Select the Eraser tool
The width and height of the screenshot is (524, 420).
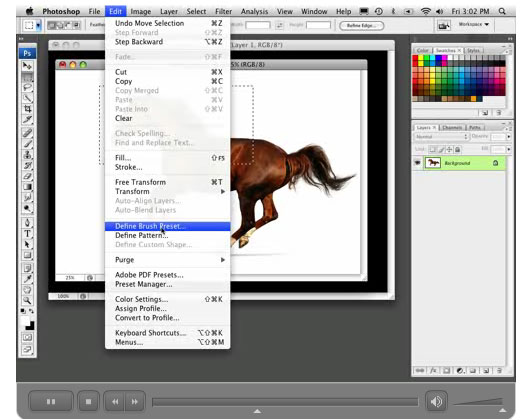coord(27,176)
